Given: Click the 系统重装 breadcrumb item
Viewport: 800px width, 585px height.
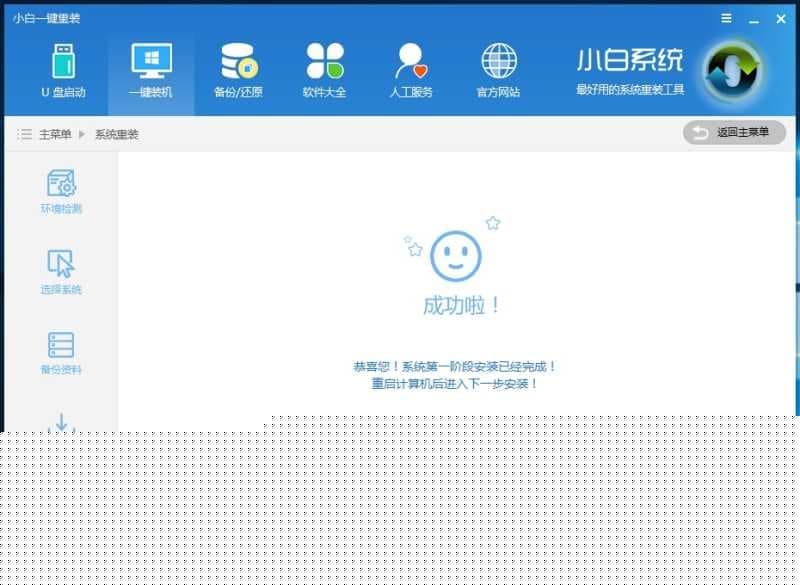Looking at the screenshot, I should pos(117,135).
